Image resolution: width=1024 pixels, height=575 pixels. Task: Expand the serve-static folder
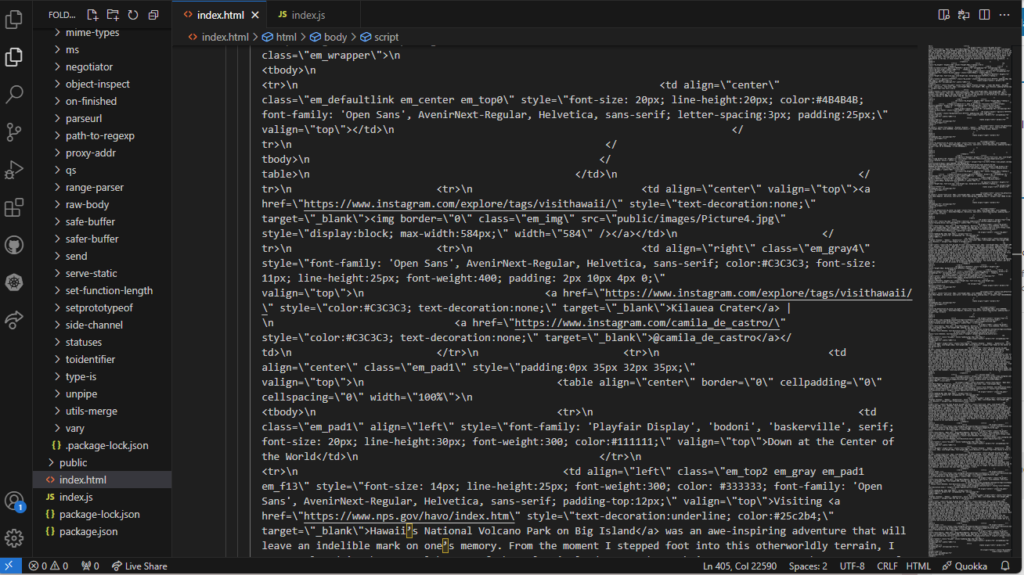91,273
